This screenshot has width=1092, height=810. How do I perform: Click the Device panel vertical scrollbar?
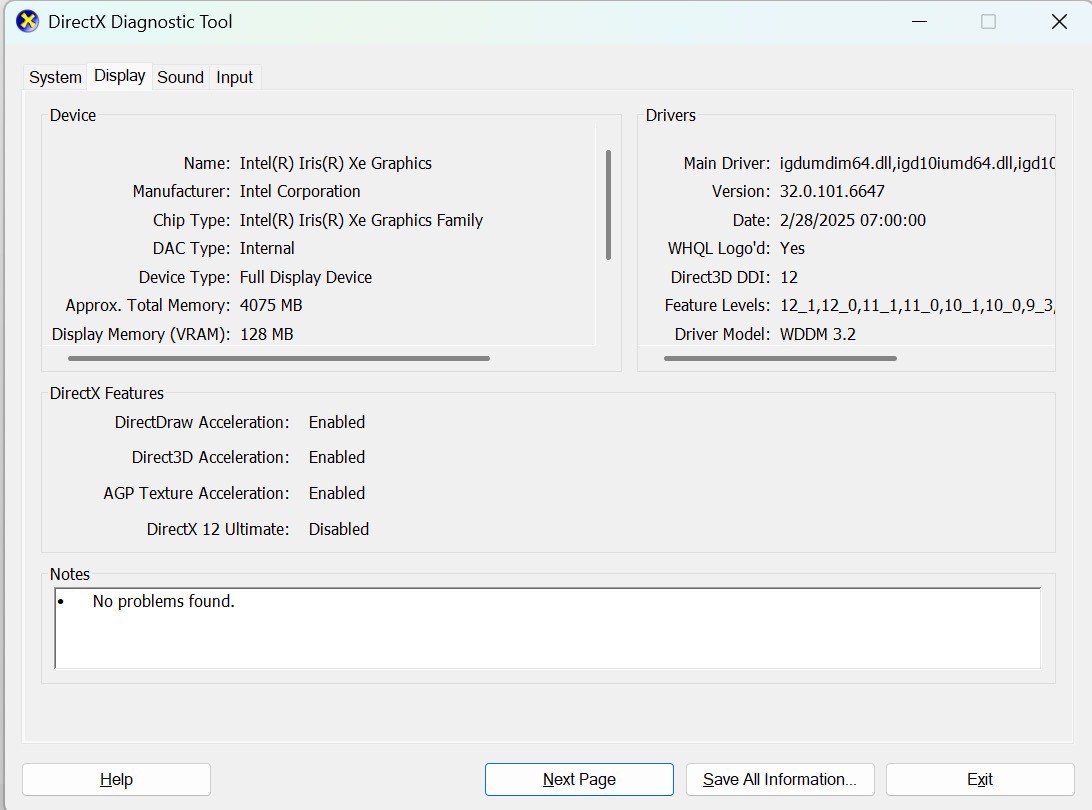(x=608, y=205)
